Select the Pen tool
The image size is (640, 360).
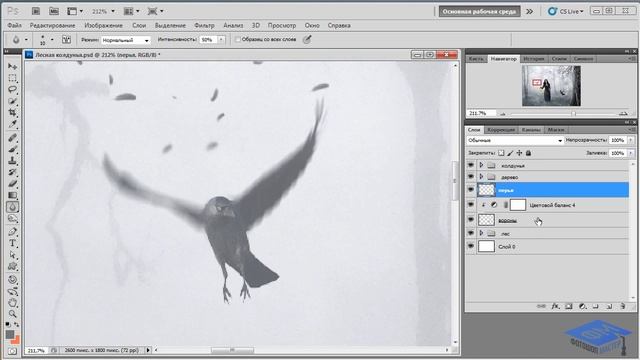click(x=13, y=232)
